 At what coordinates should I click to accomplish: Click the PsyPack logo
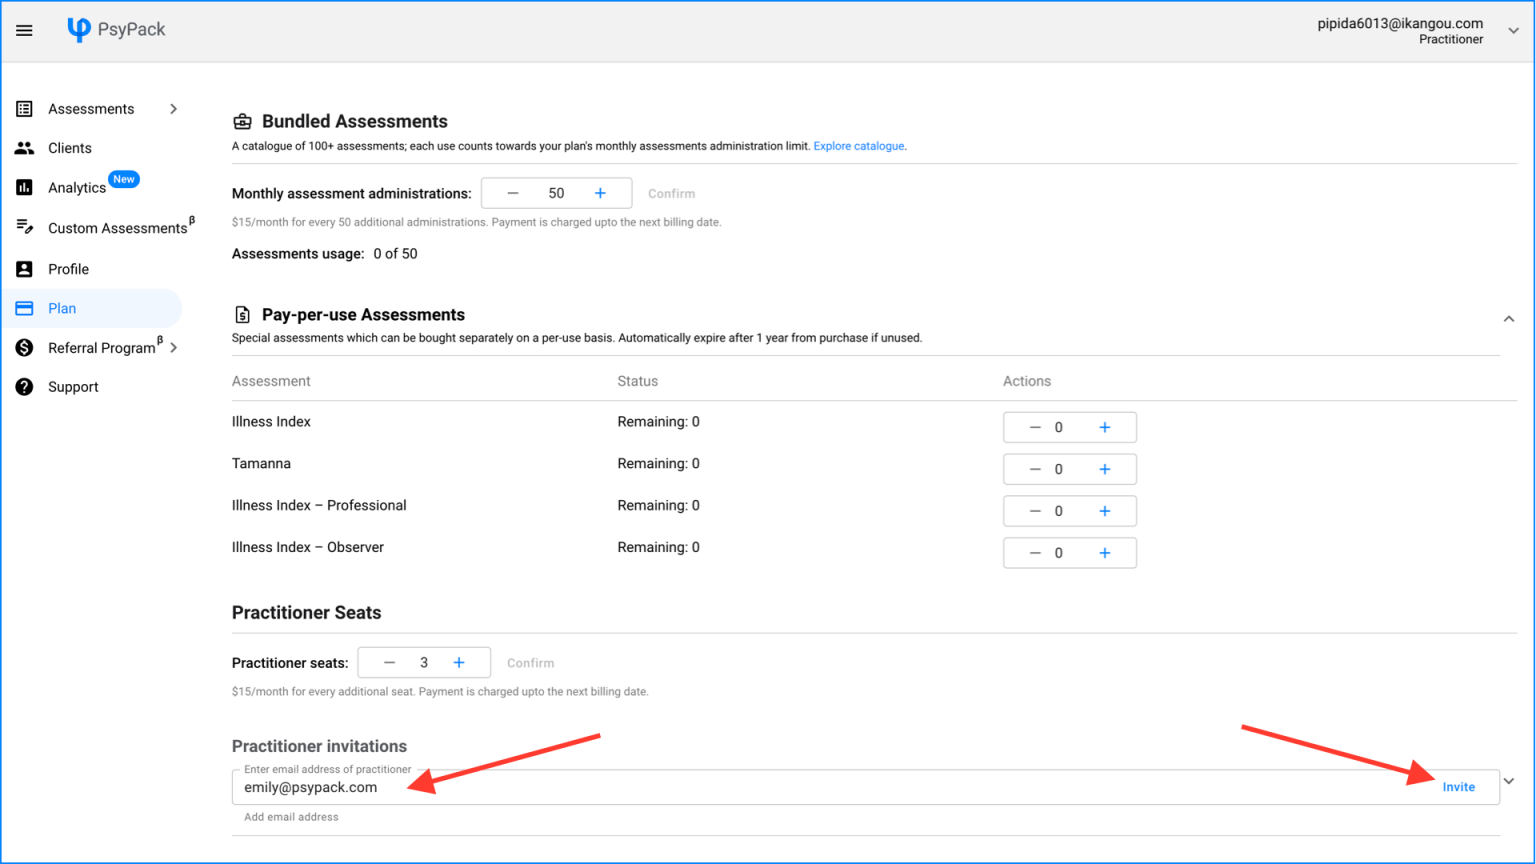click(x=116, y=29)
